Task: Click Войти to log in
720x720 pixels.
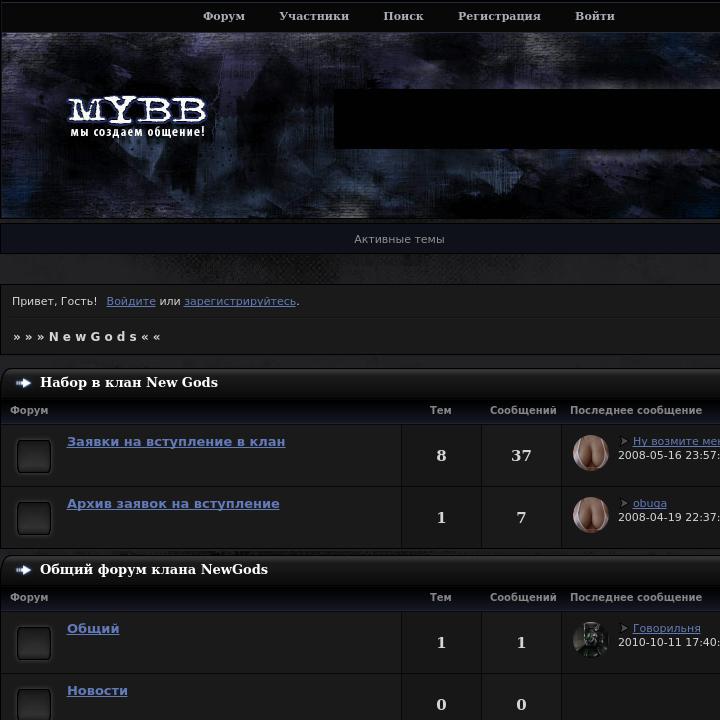Action: 595,16
